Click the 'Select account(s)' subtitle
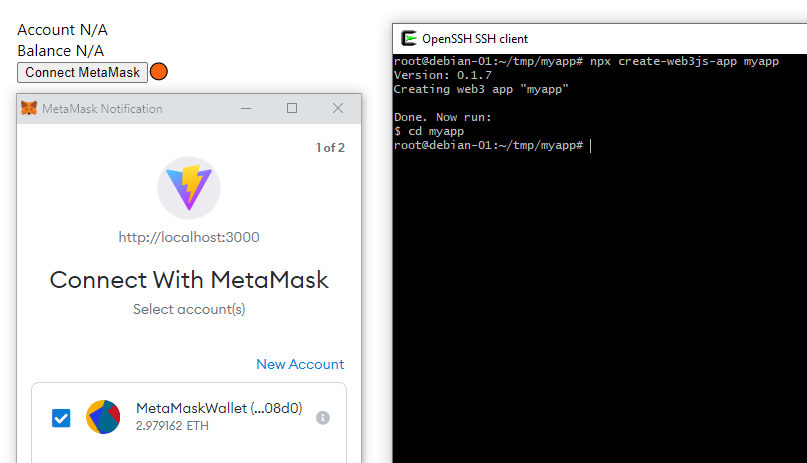The width and height of the screenshot is (807, 463). (x=189, y=309)
